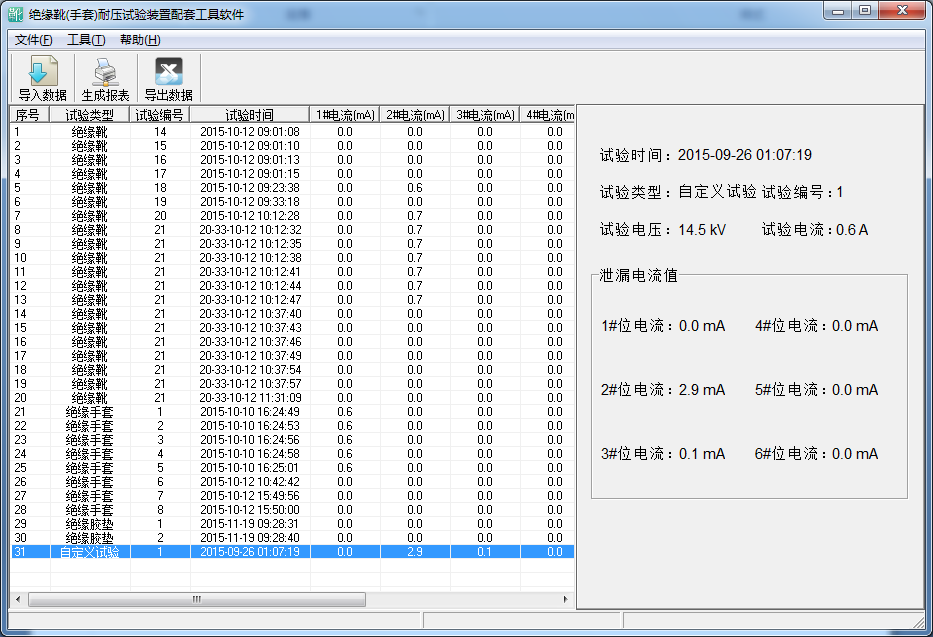The height and width of the screenshot is (637, 933).
Task: Click the 生成报表 printer icon
Action: tap(105, 73)
